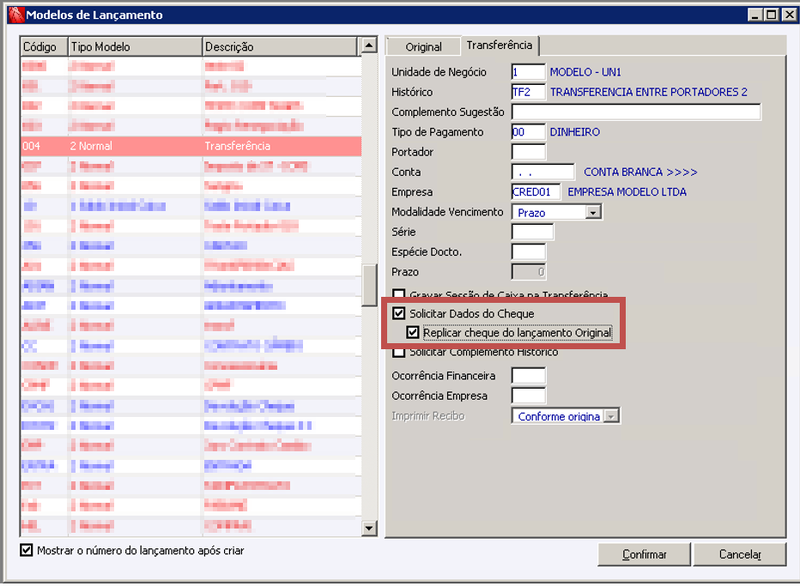
Task: Uncheck Replicar cheque do lançamento Original
Action: (x=413, y=333)
